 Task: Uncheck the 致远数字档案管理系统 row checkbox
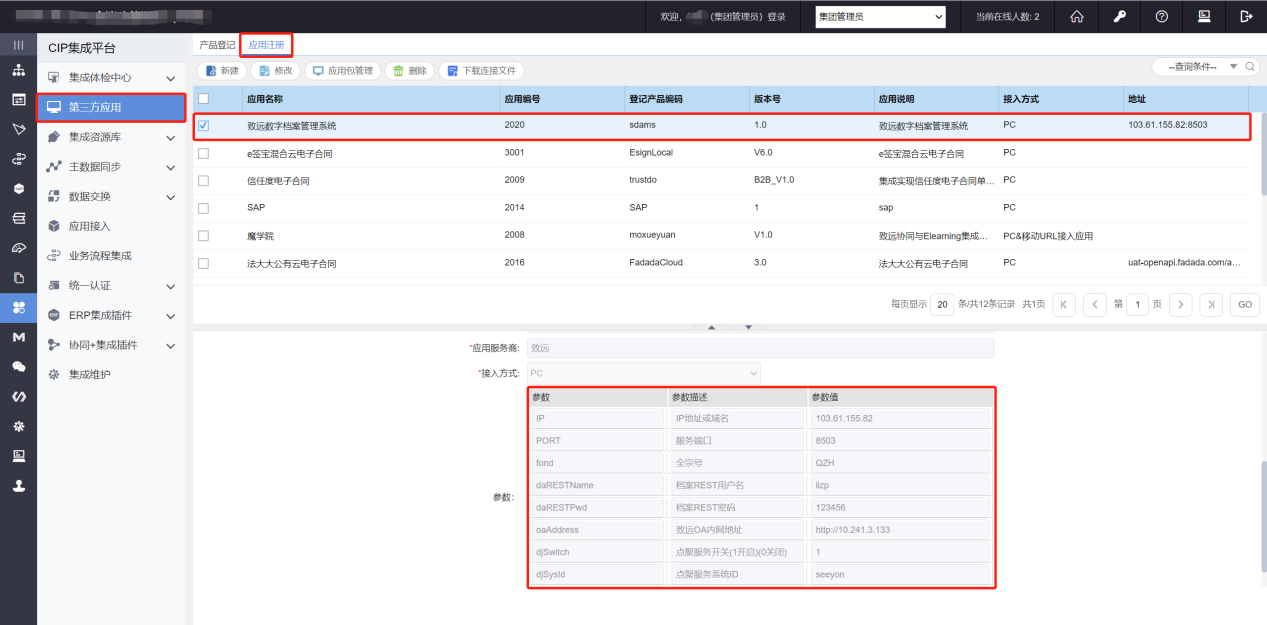(x=204, y=126)
